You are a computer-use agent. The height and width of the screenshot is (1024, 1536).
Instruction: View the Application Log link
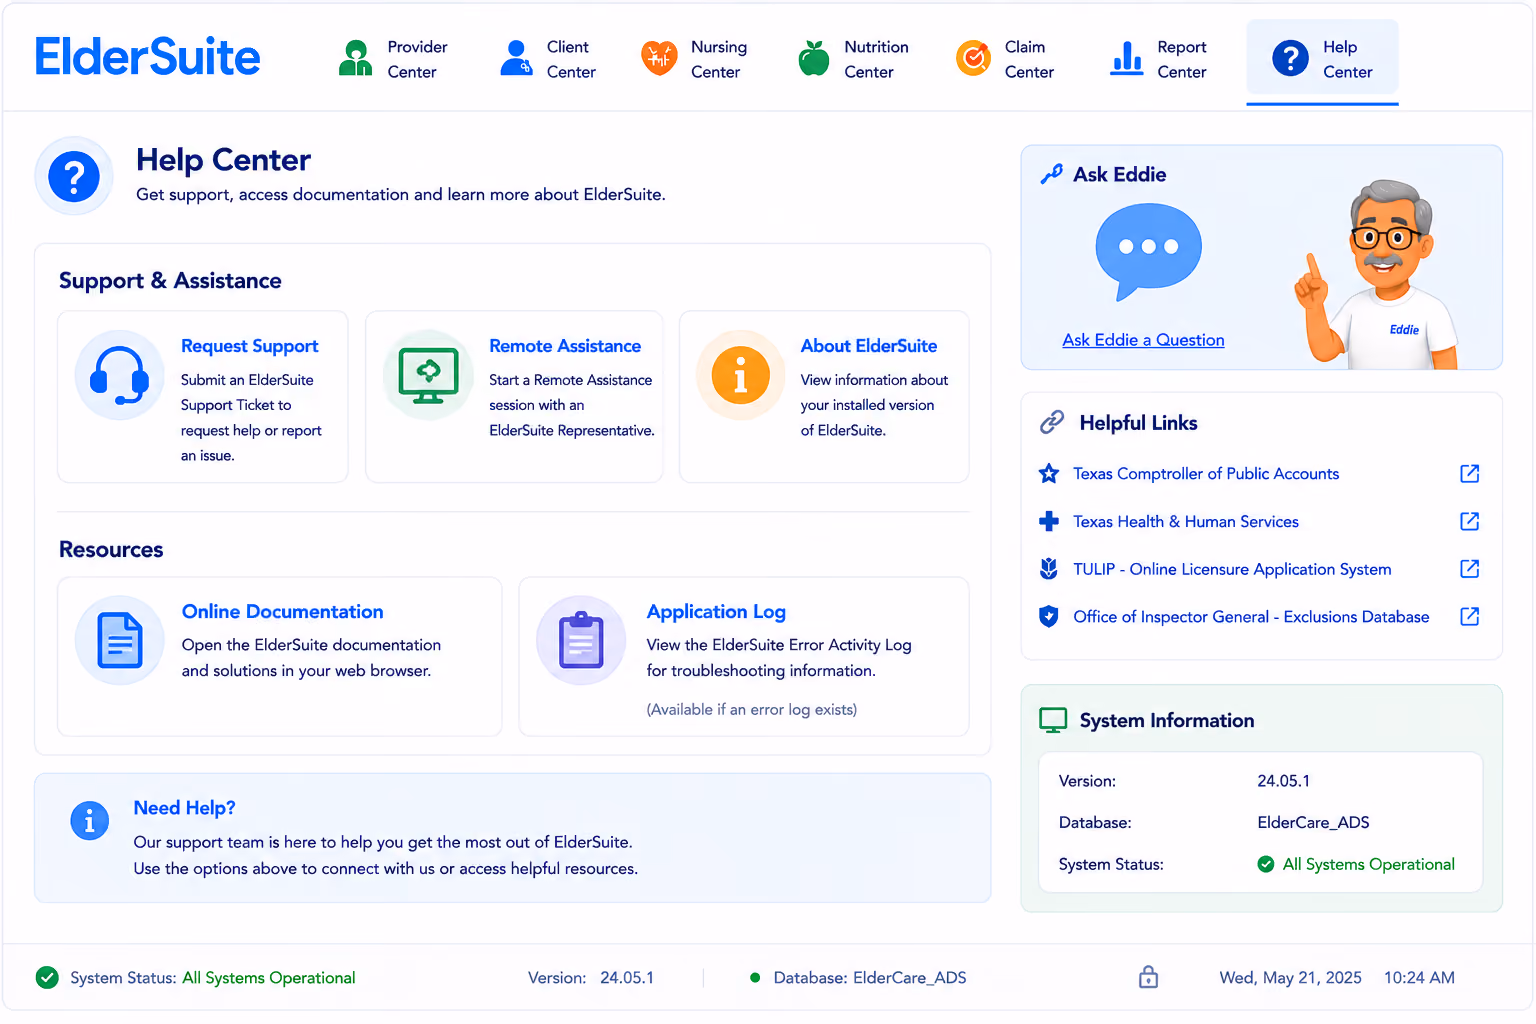(716, 611)
